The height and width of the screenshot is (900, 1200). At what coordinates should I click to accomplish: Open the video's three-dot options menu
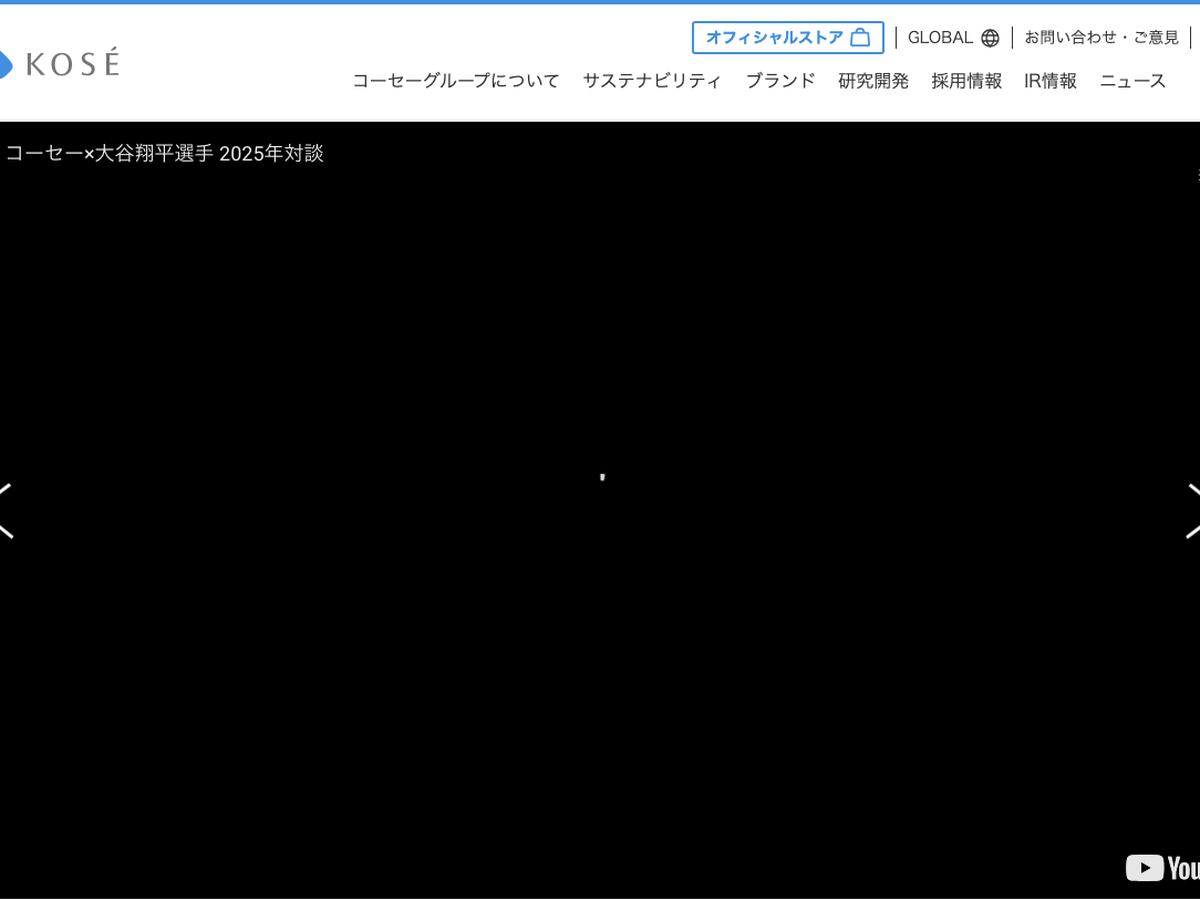1197,173
